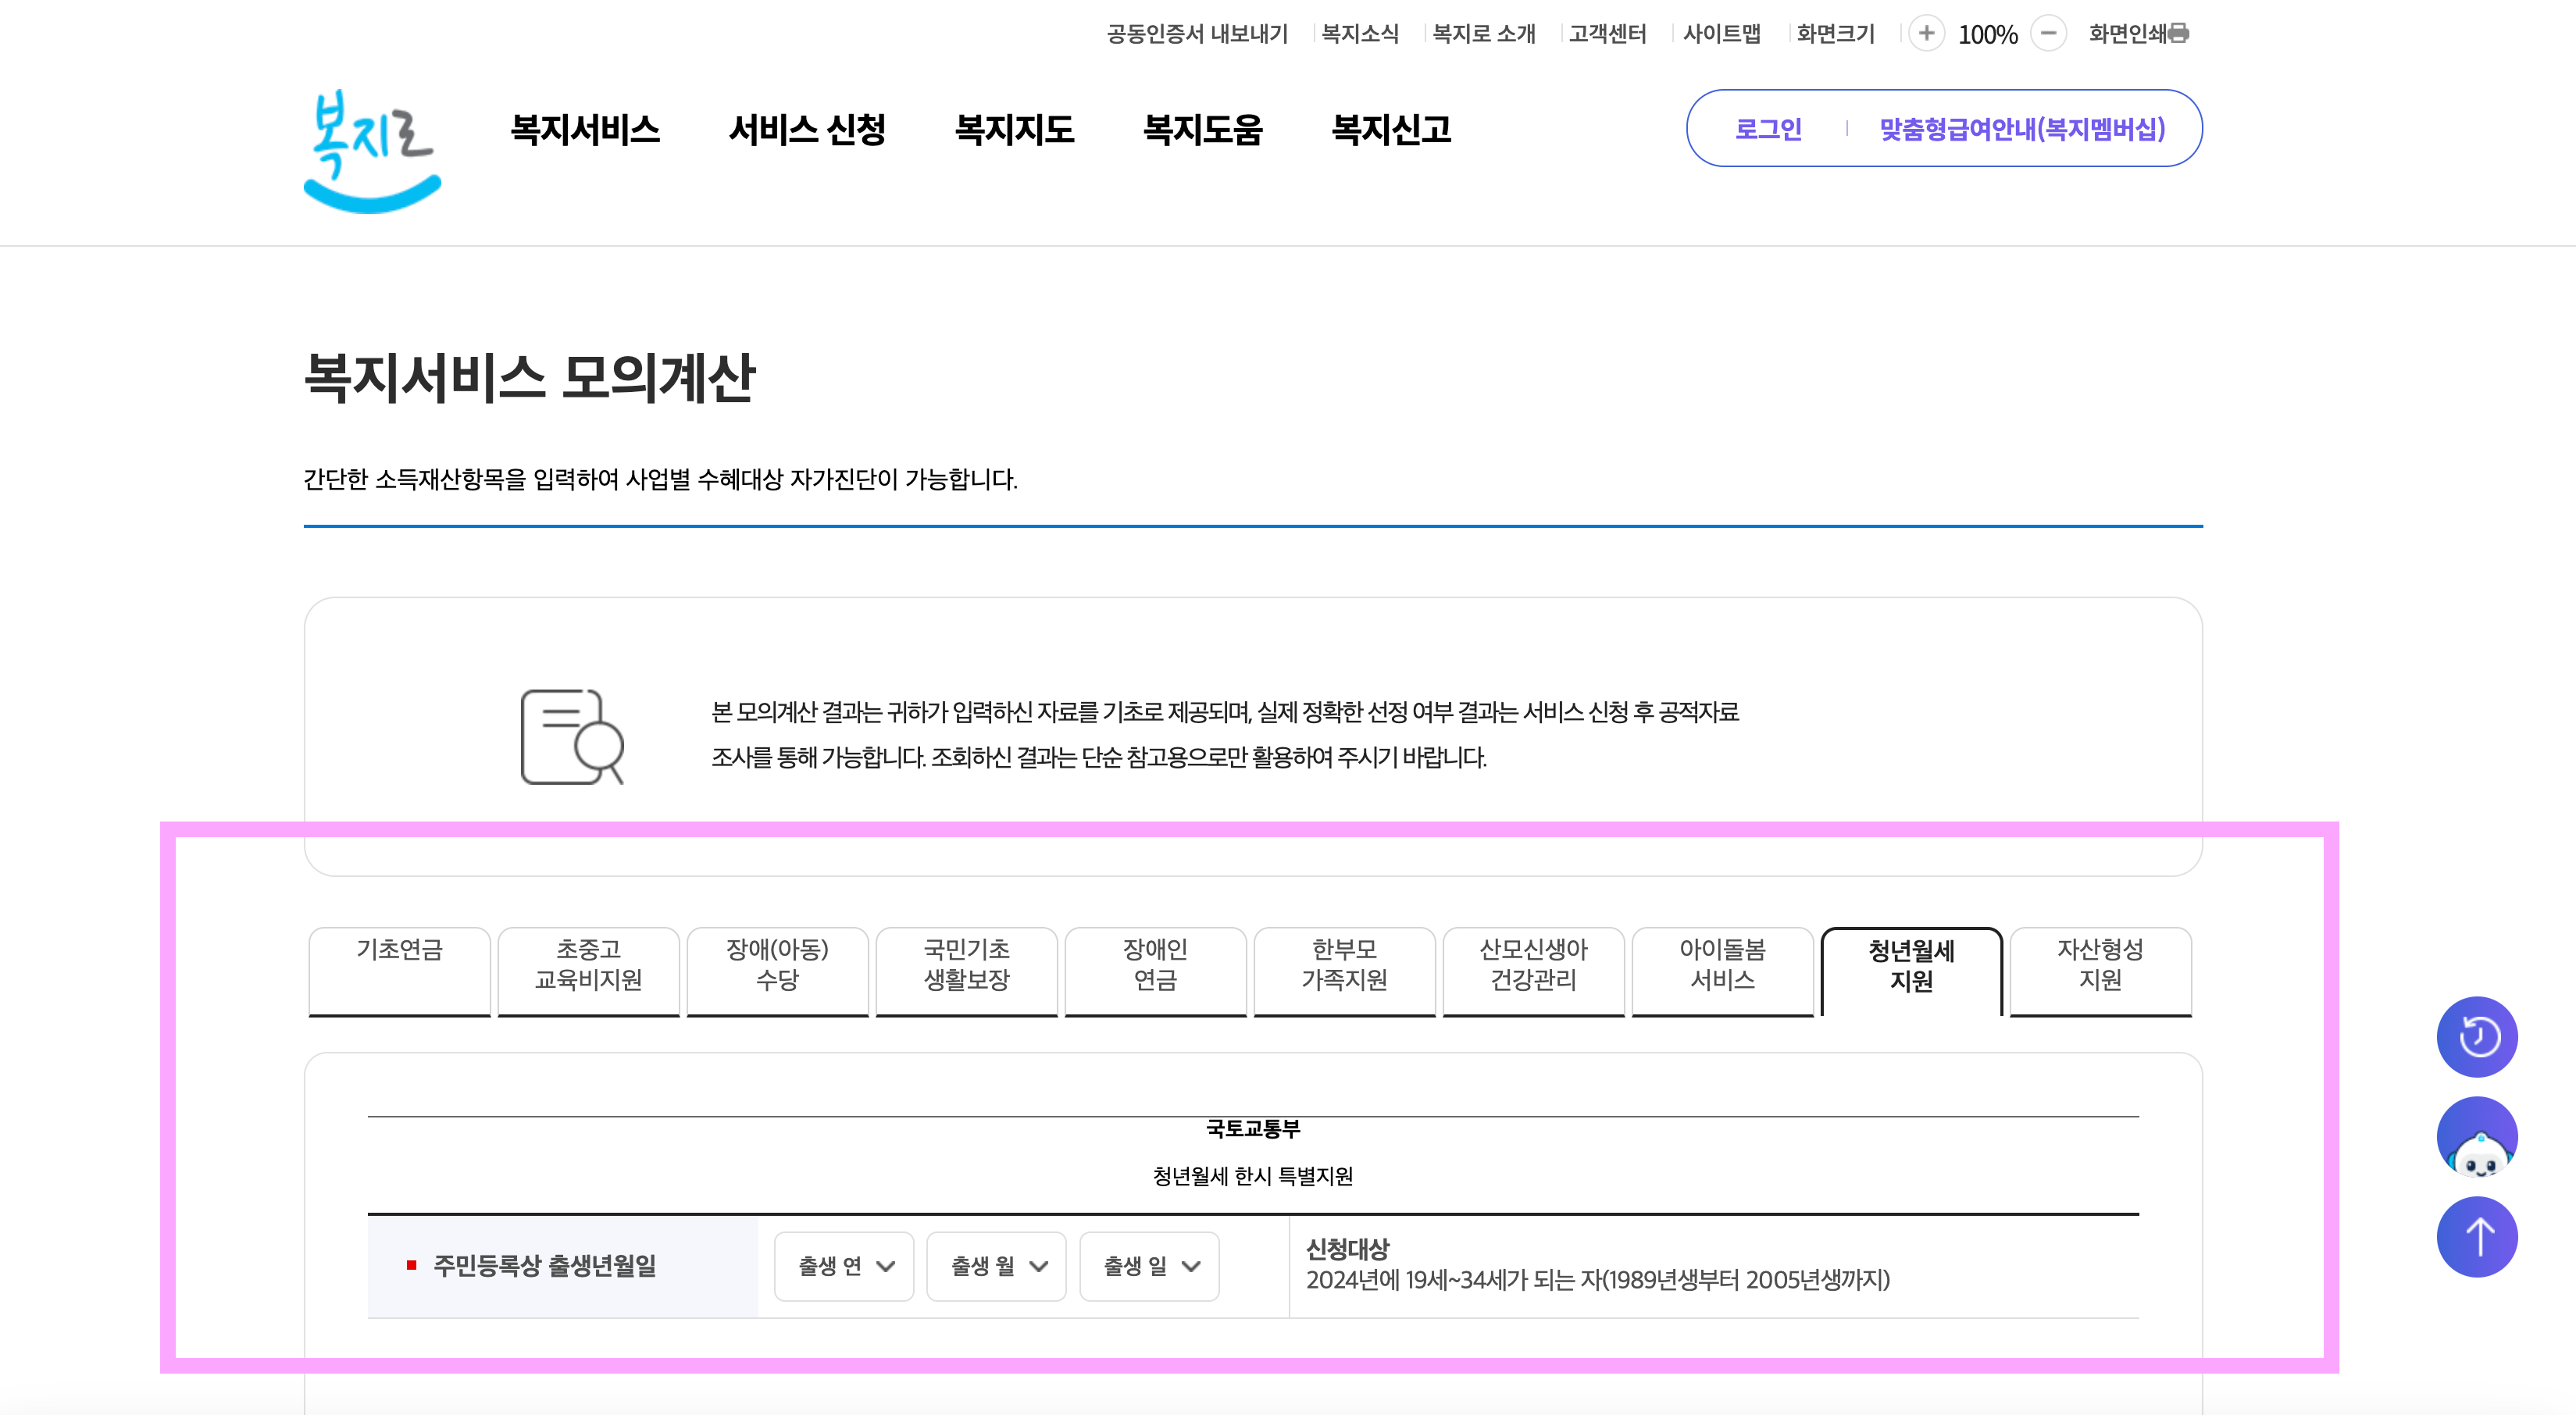Open the 출생 일 dropdown
The height and width of the screenshot is (1415, 2576).
(x=1149, y=1266)
